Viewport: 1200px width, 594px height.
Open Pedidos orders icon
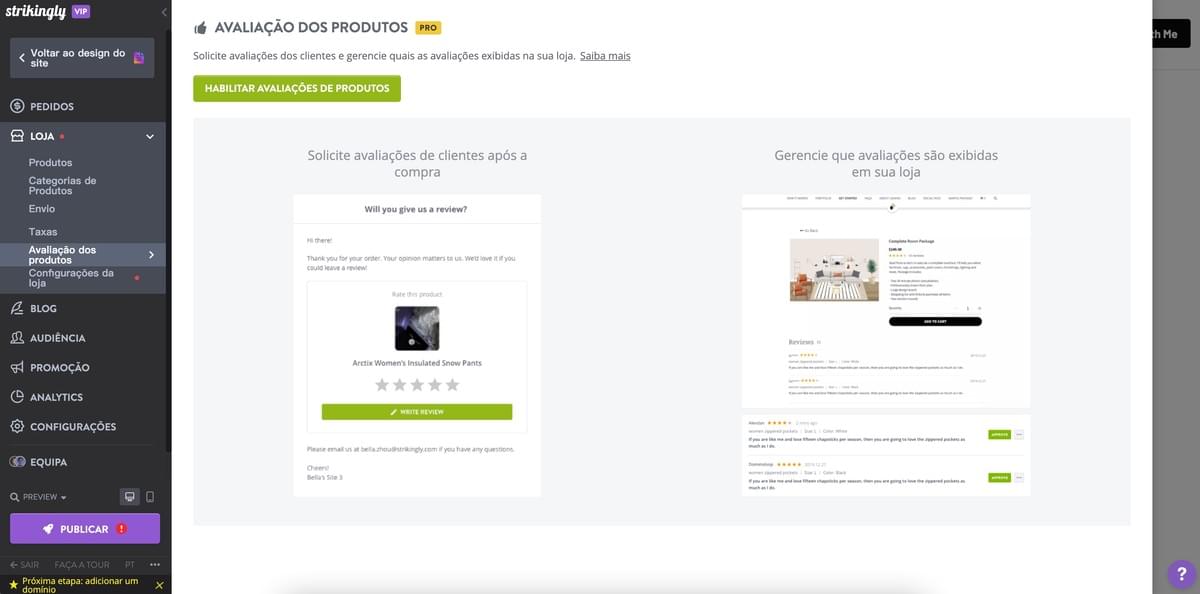pyautogui.click(x=17, y=106)
